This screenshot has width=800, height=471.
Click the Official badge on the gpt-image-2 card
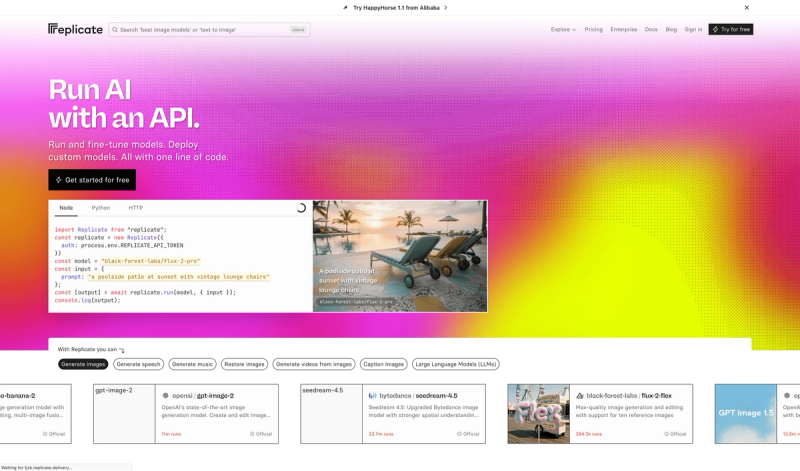(261, 434)
